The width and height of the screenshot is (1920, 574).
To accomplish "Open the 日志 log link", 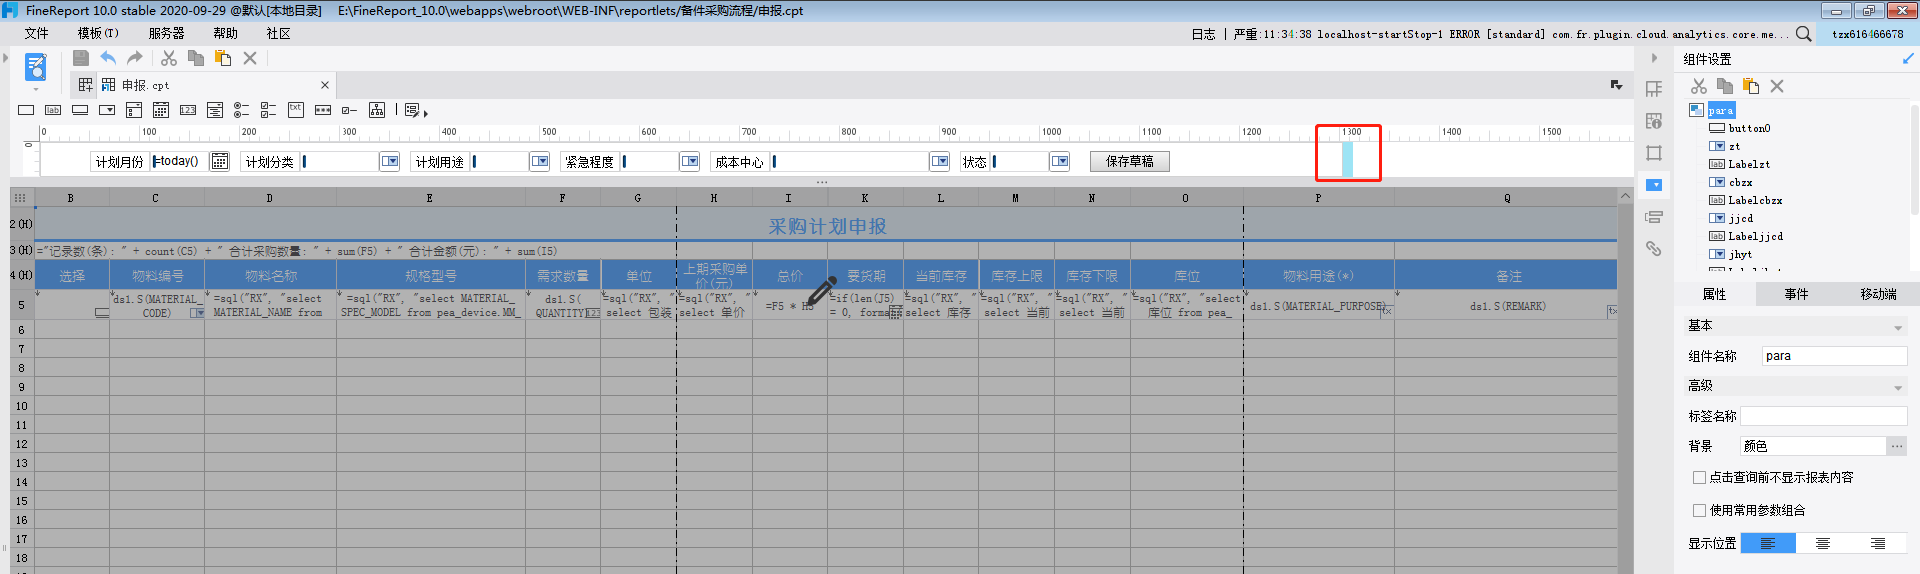I will pyautogui.click(x=1203, y=34).
